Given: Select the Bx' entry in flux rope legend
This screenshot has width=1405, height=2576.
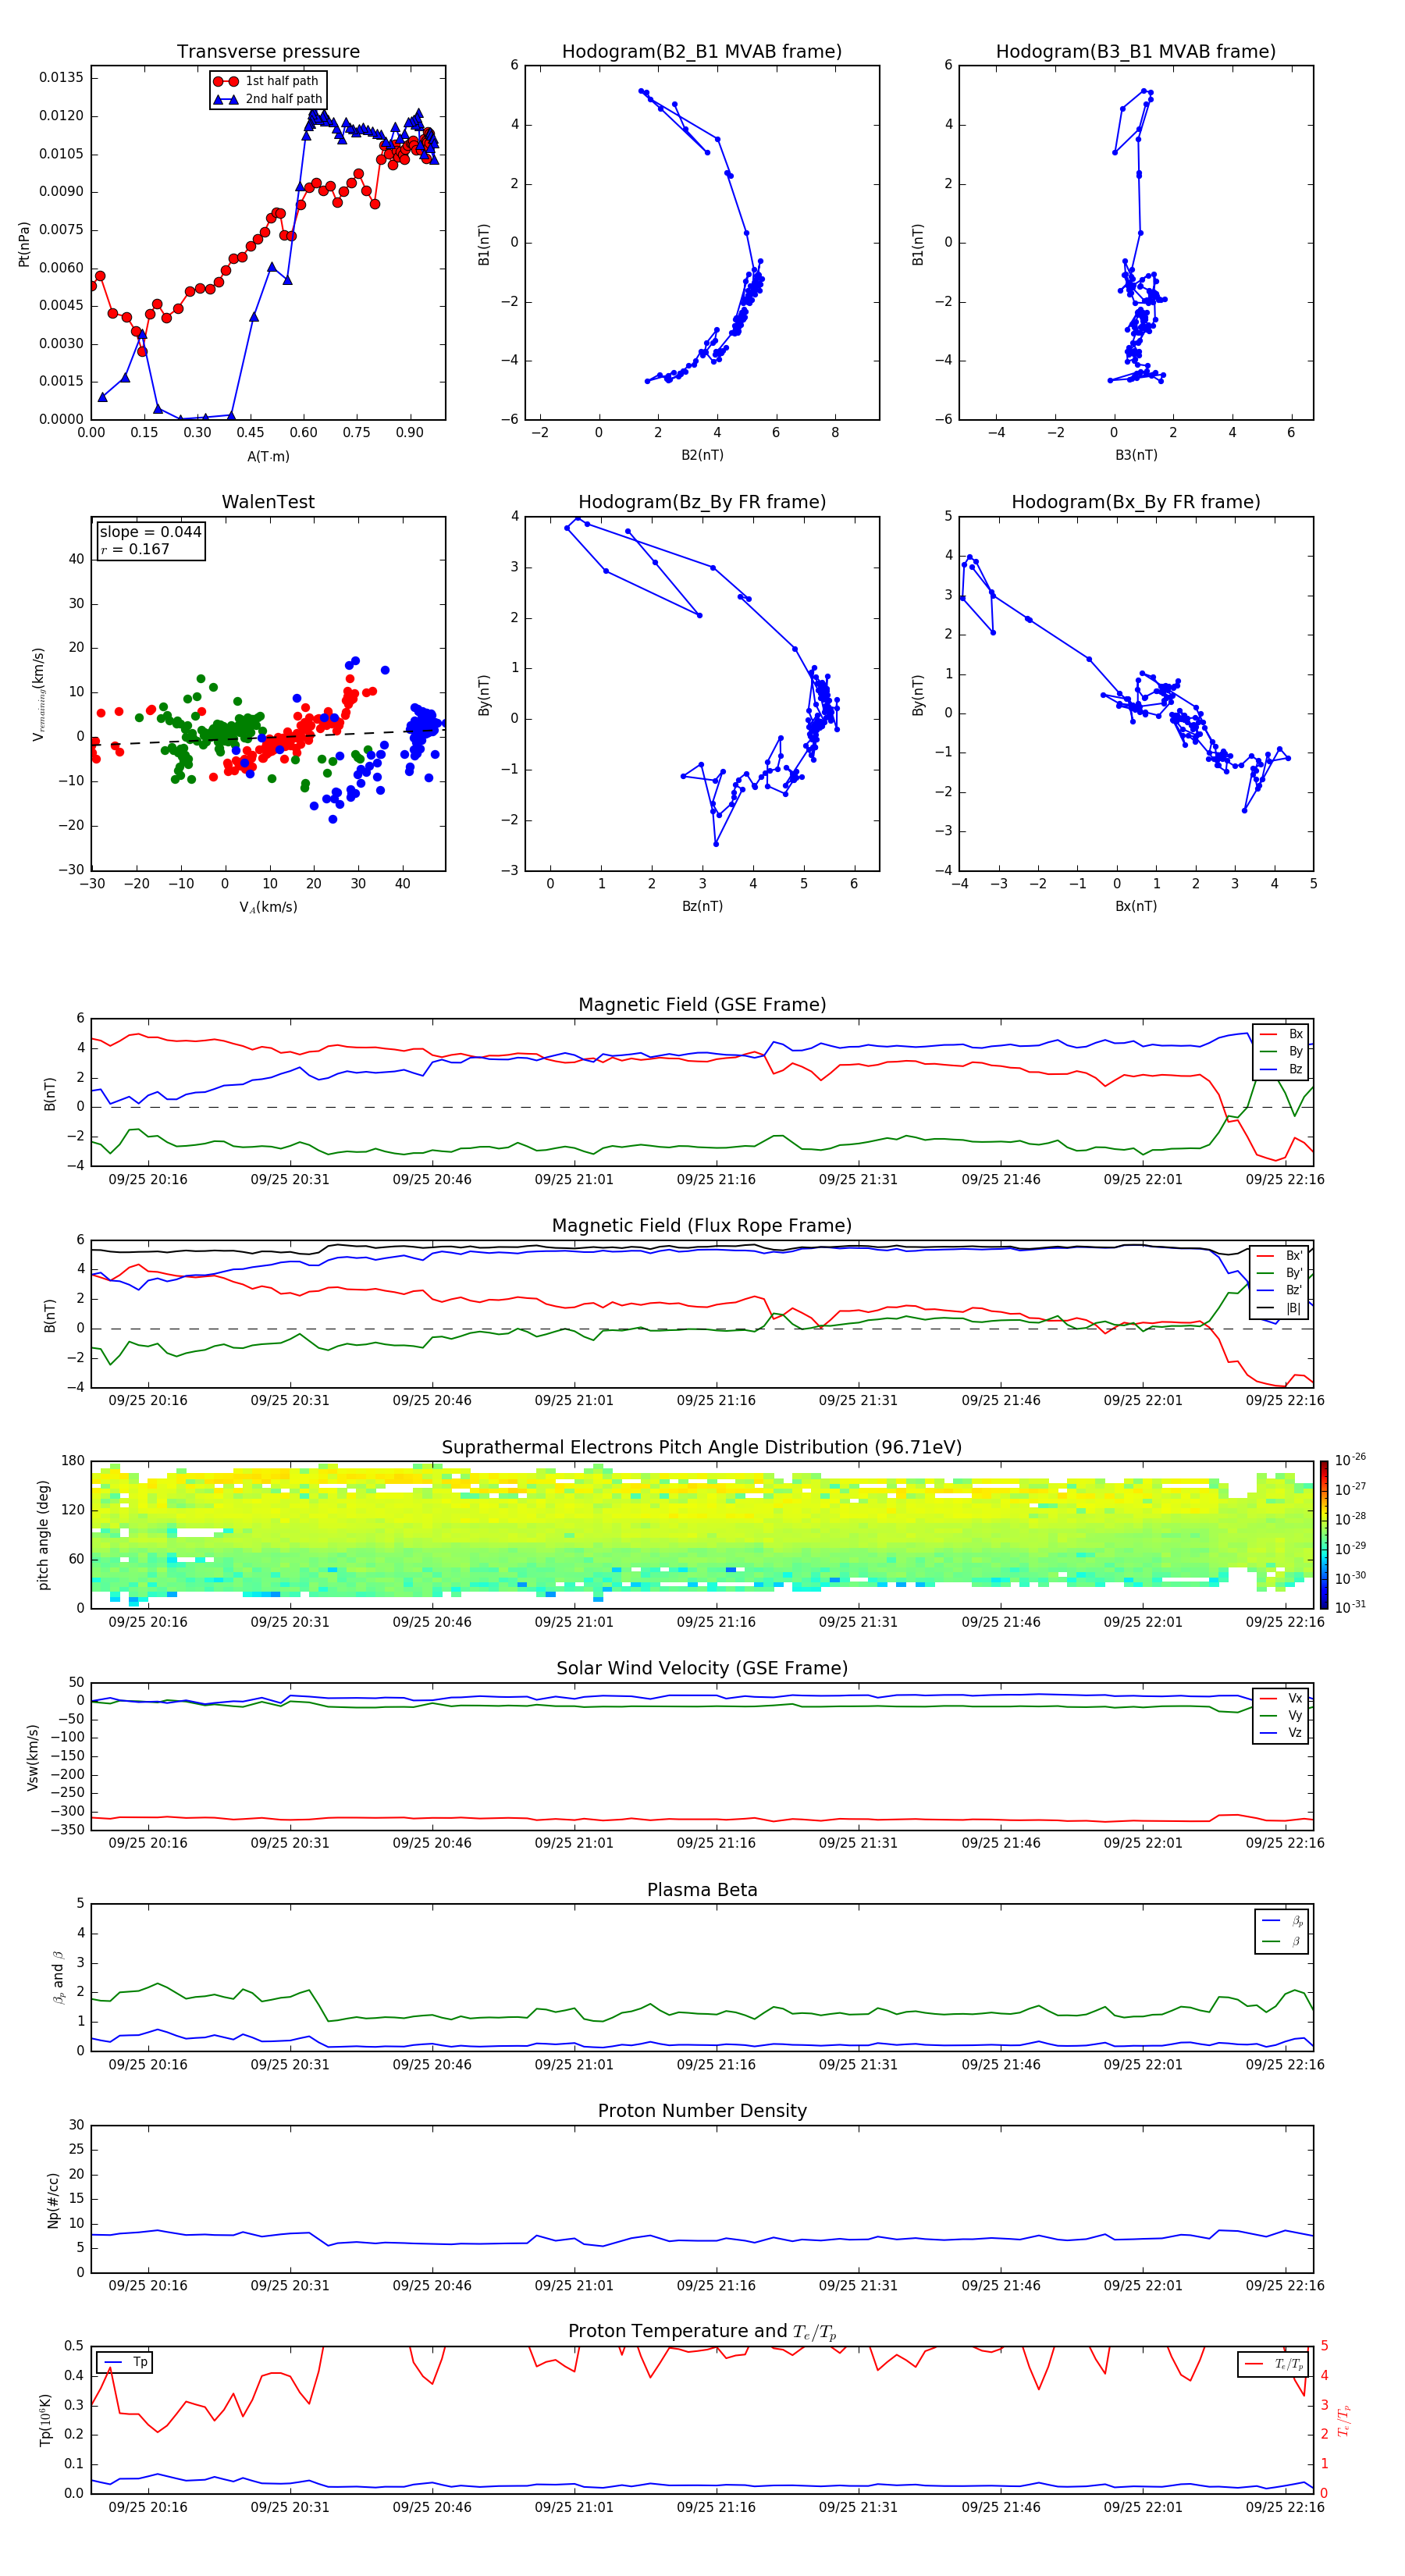Looking at the screenshot, I should coord(1280,1256).
